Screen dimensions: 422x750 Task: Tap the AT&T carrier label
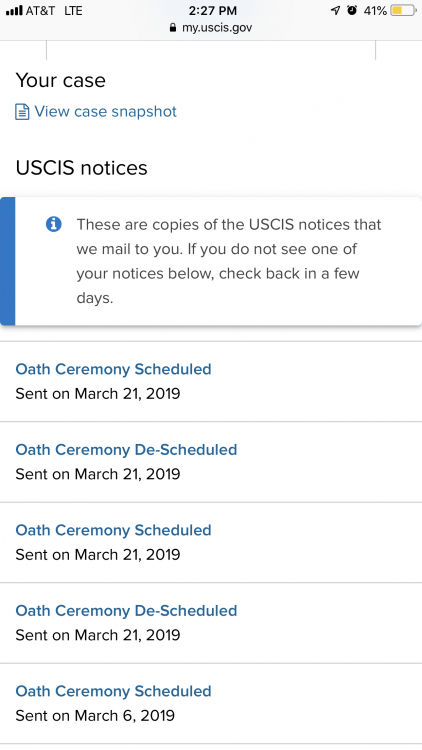point(40,11)
